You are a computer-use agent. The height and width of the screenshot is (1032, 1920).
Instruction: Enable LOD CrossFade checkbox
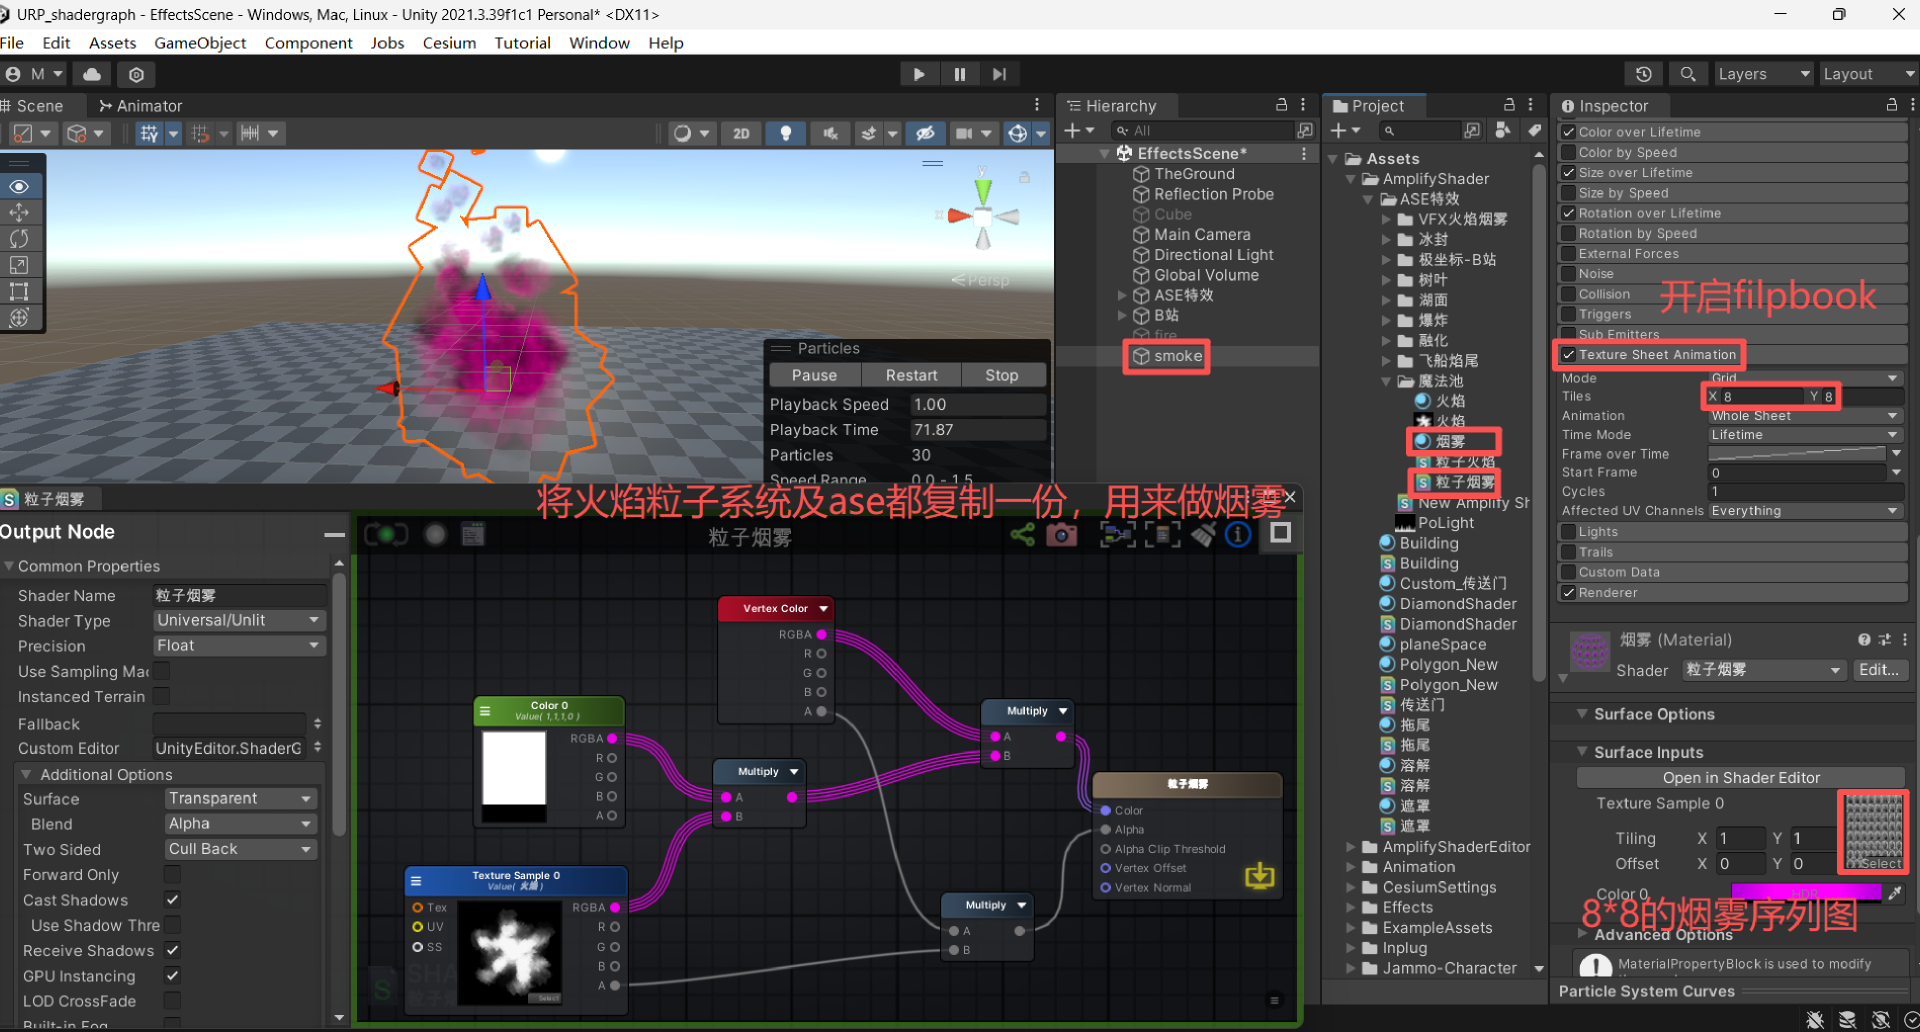click(172, 1001)
